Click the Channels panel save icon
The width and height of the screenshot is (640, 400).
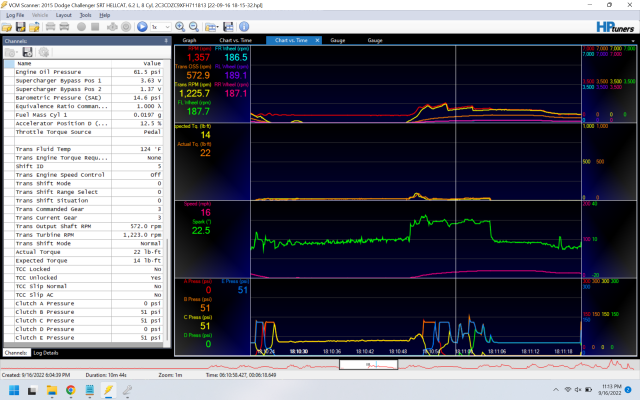pos(27,52)
